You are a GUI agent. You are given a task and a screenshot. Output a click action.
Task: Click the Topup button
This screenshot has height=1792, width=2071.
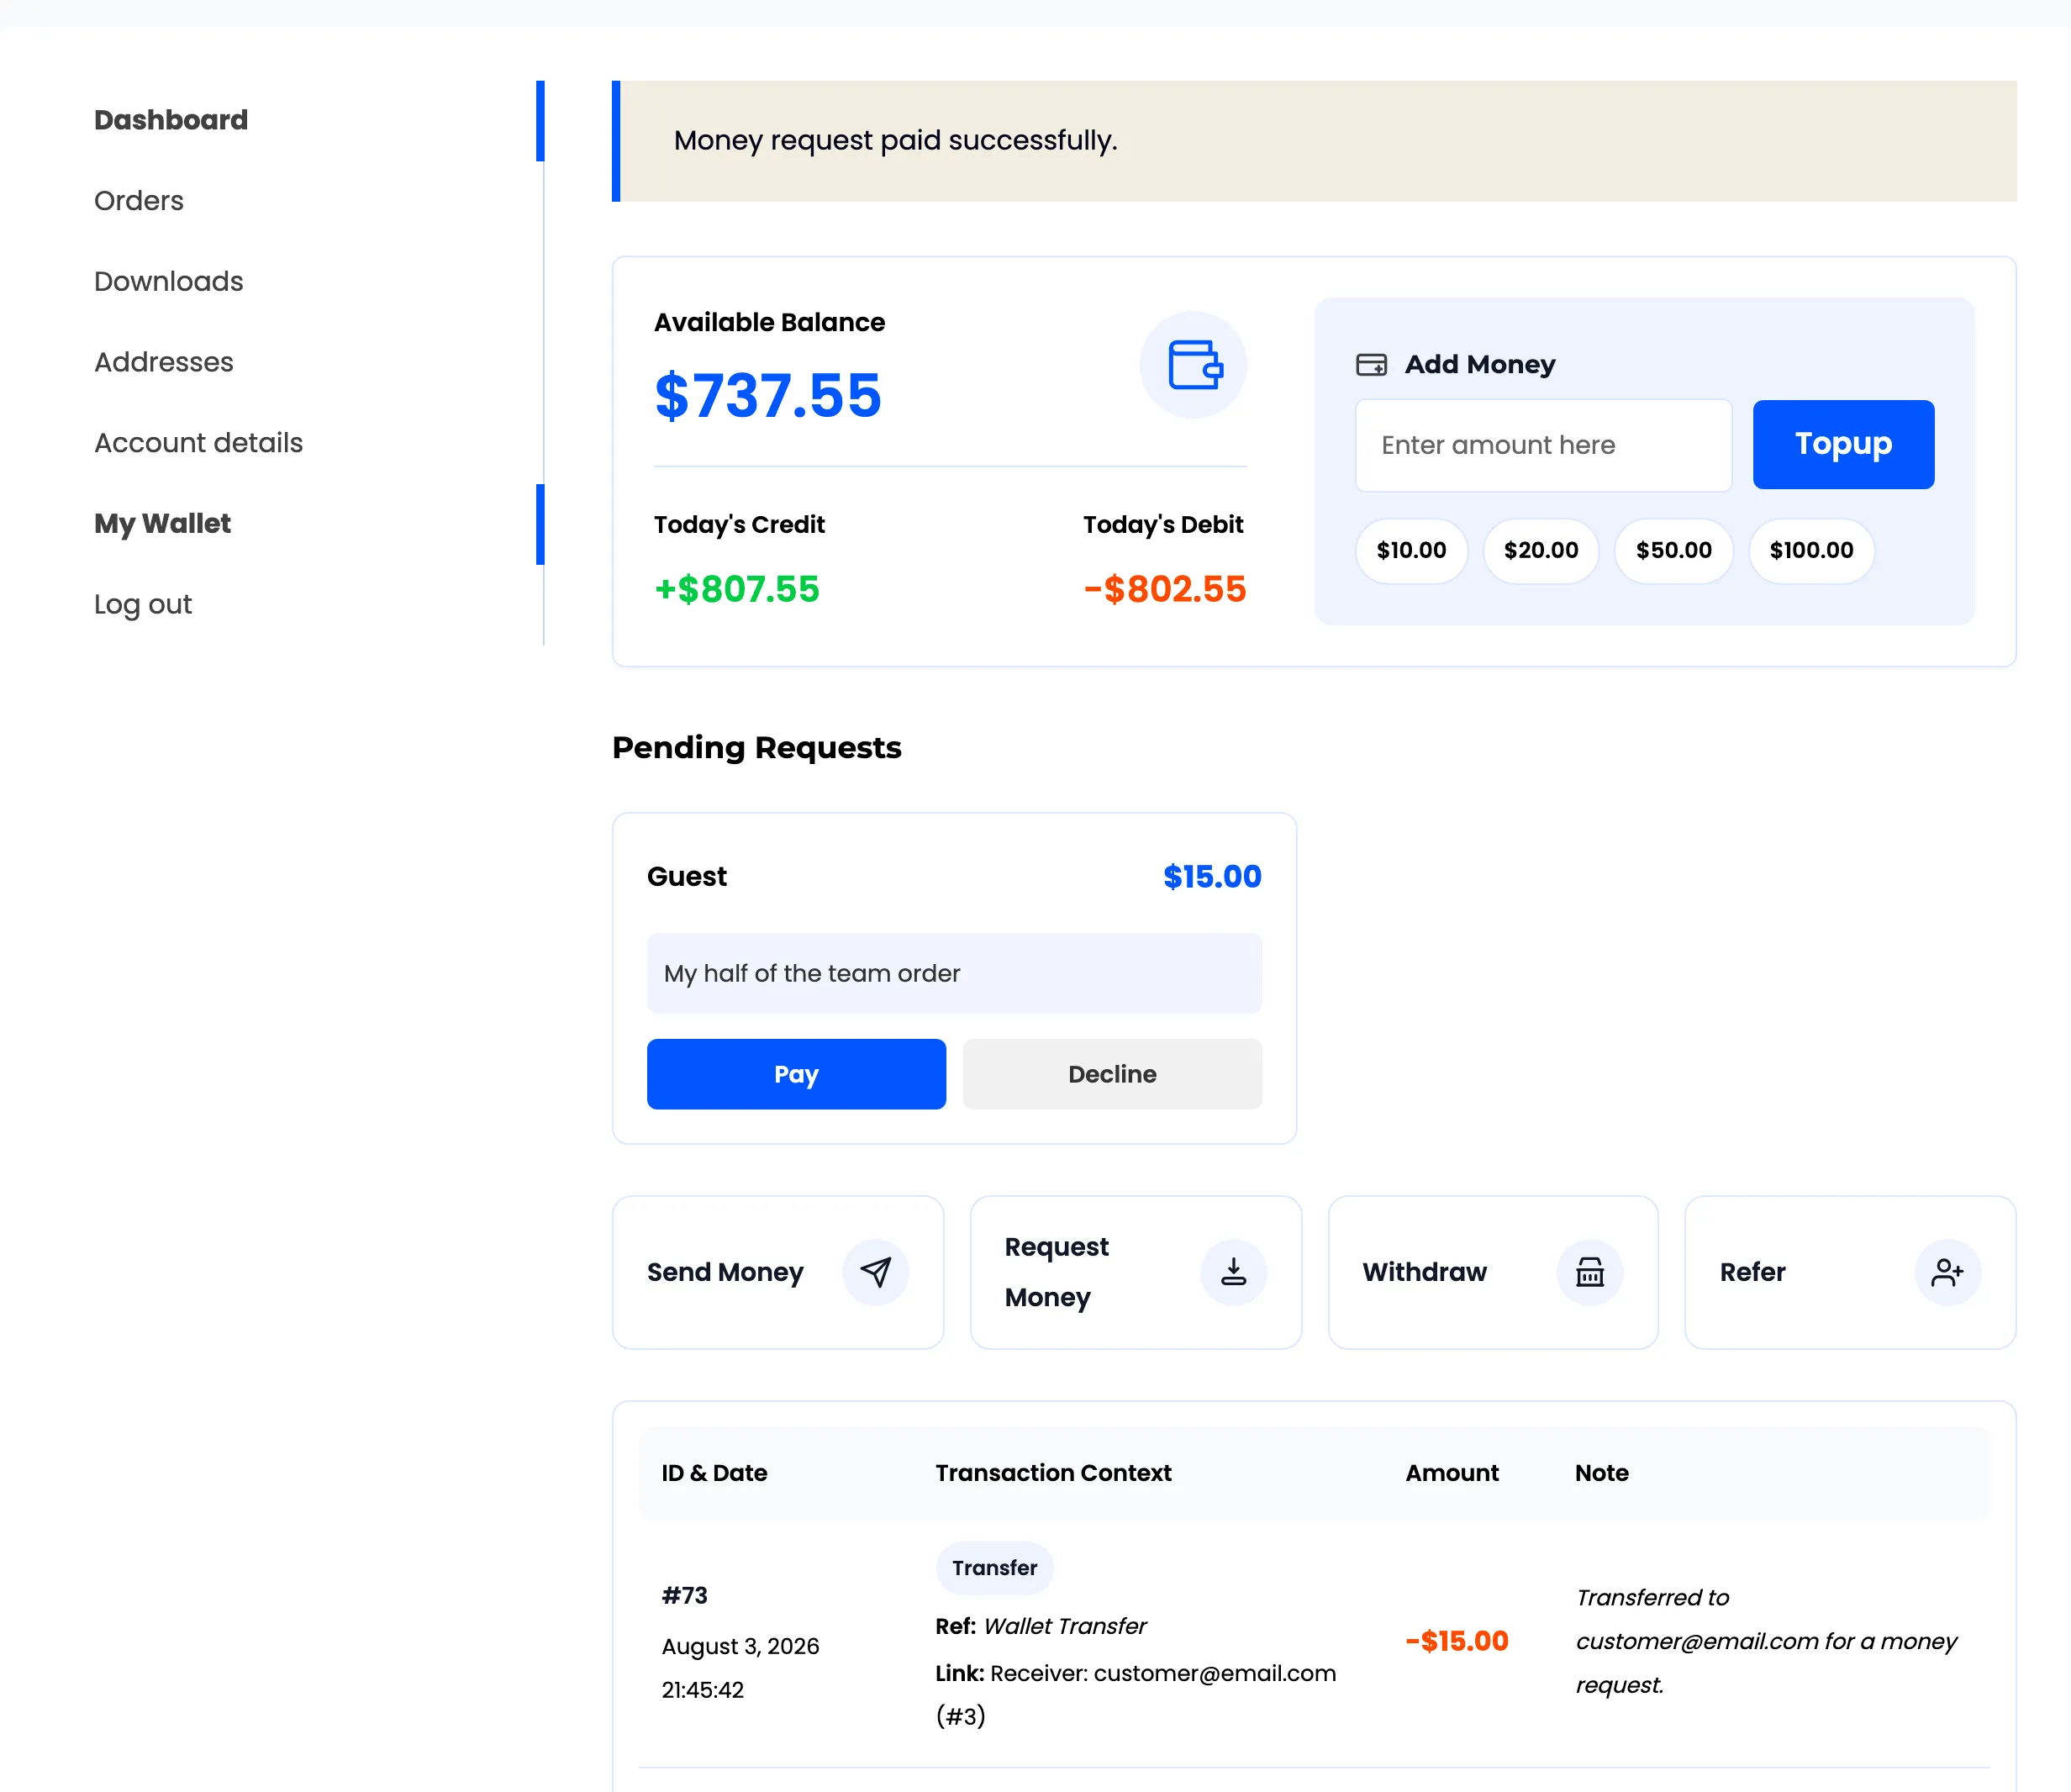point(1843,444)
